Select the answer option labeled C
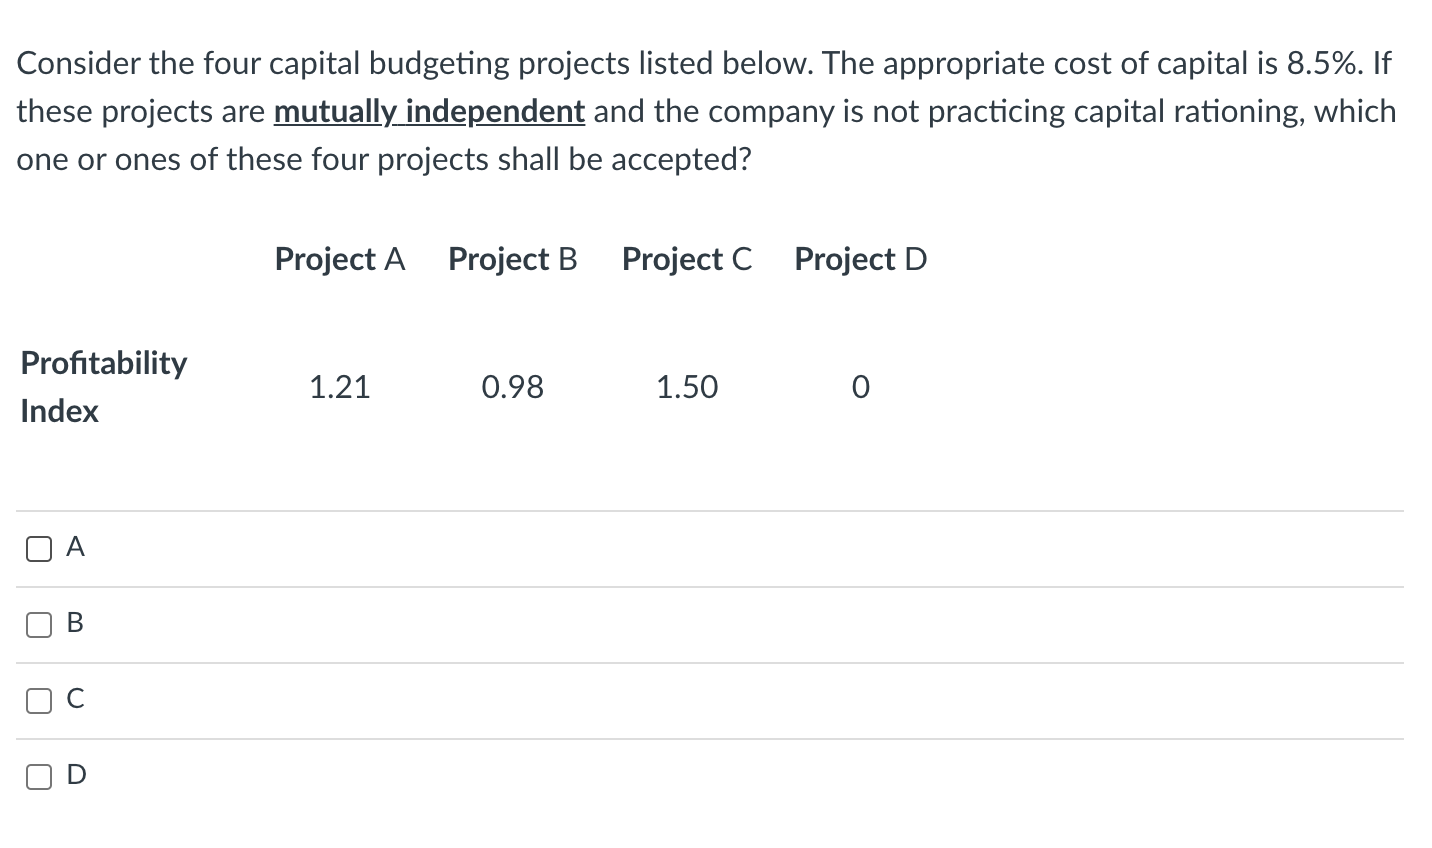 point(74,699)
